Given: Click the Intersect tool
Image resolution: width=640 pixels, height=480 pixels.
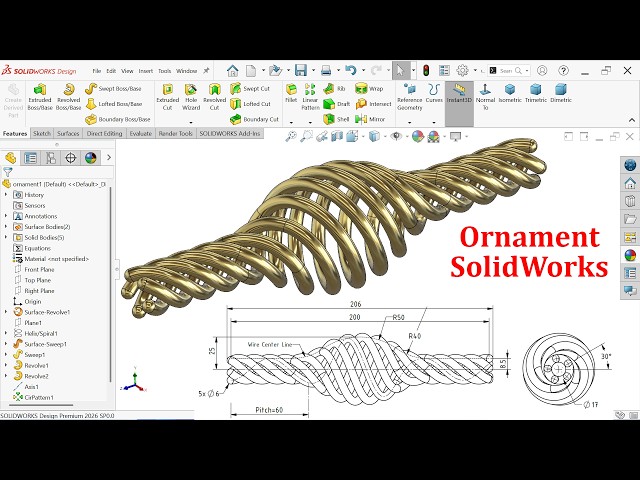Looking at the screenshot, I should click(373, 104).
